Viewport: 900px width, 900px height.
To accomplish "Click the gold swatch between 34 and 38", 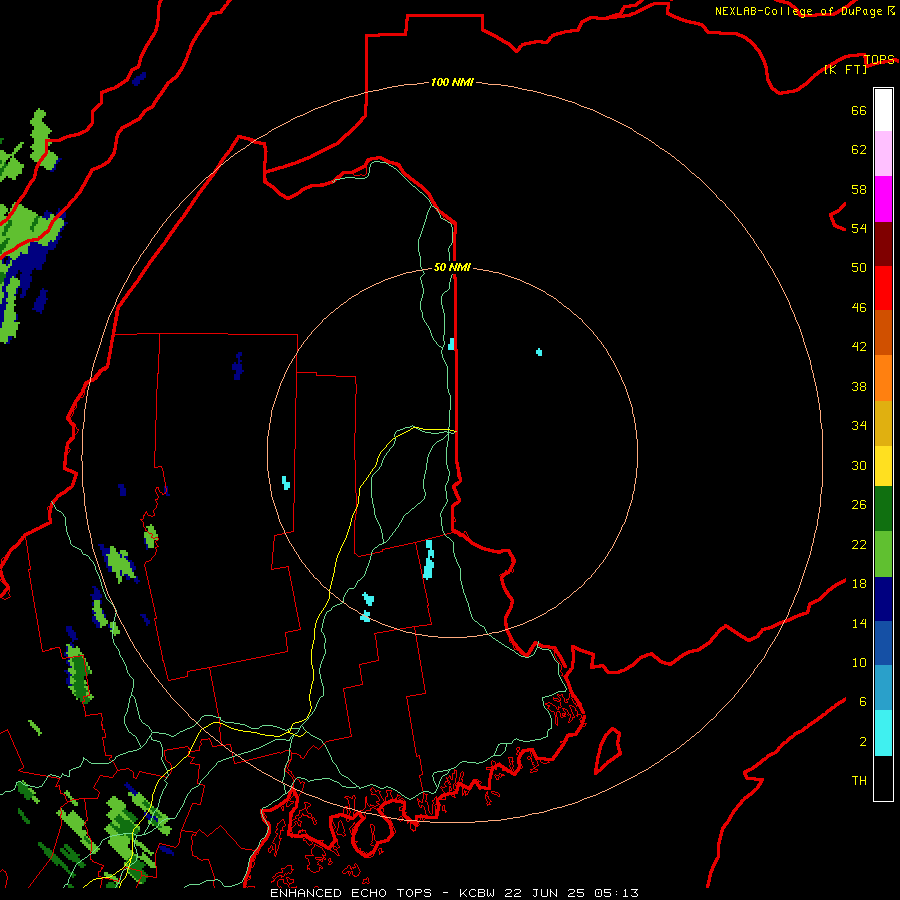I will point(883,424).
